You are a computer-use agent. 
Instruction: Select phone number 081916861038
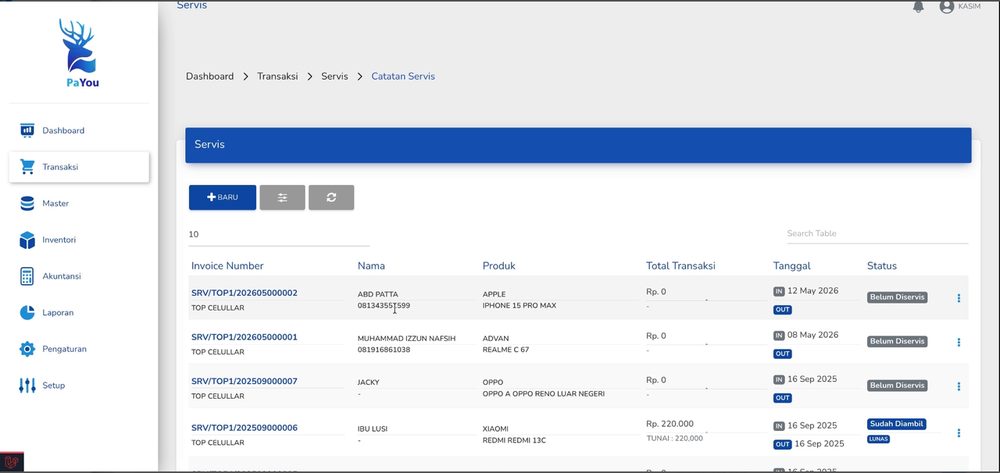tap(384, 349)
